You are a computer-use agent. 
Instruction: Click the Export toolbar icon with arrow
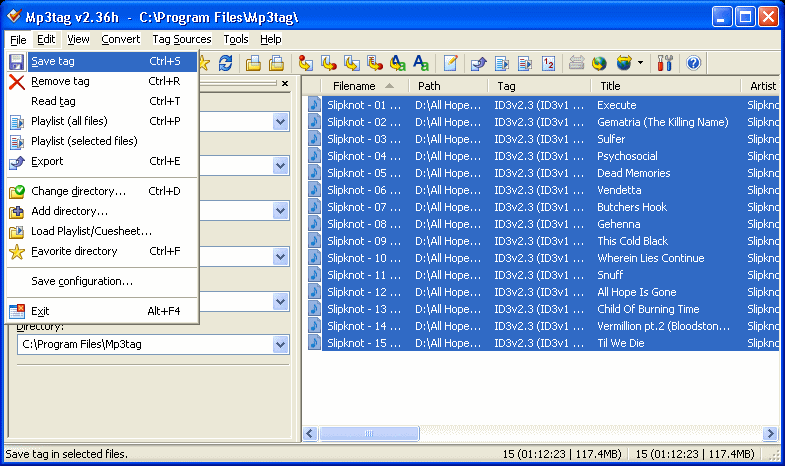479,63
